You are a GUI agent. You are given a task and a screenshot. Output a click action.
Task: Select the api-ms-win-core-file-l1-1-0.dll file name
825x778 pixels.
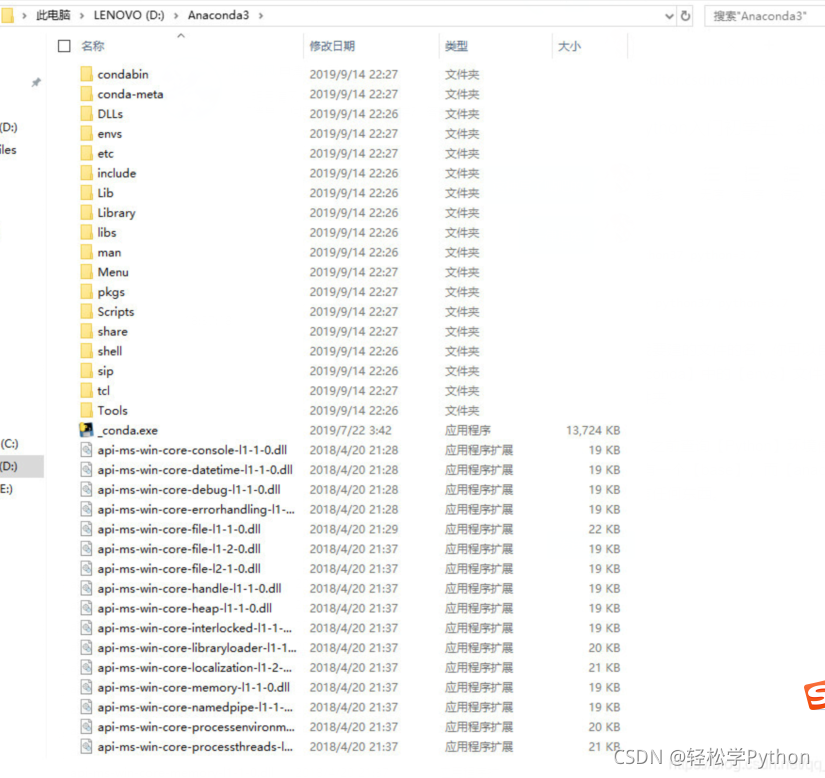pos(179,529)
